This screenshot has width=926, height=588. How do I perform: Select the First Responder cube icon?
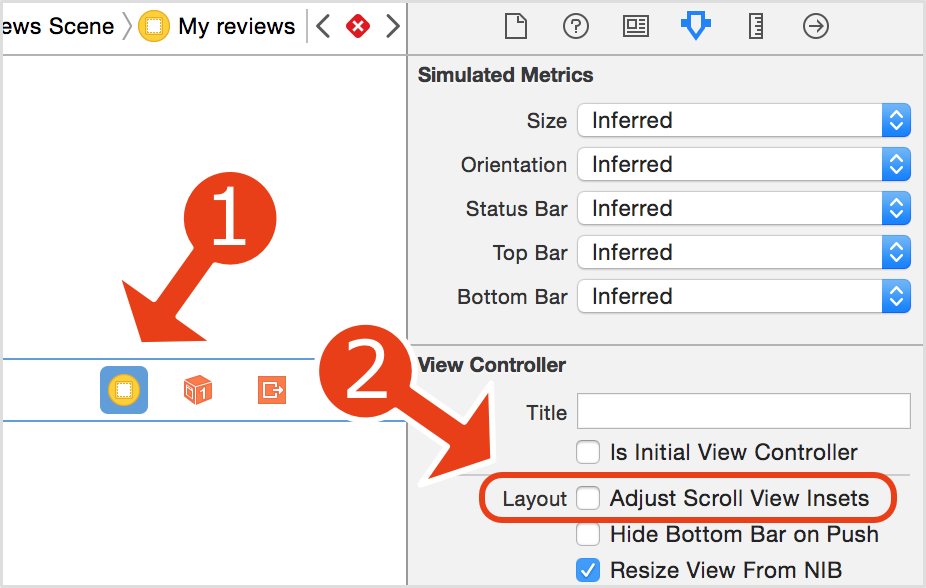(x=198, y=390)
